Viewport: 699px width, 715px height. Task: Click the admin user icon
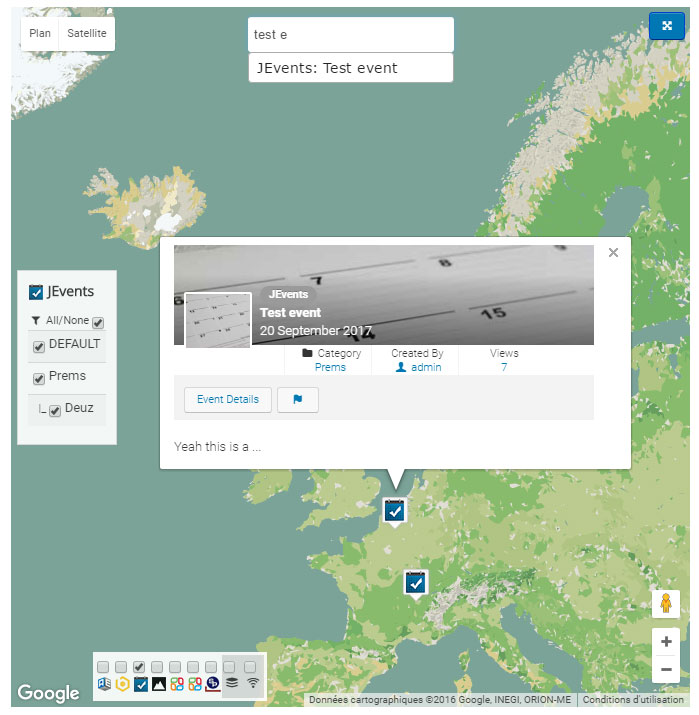[401, 367]
